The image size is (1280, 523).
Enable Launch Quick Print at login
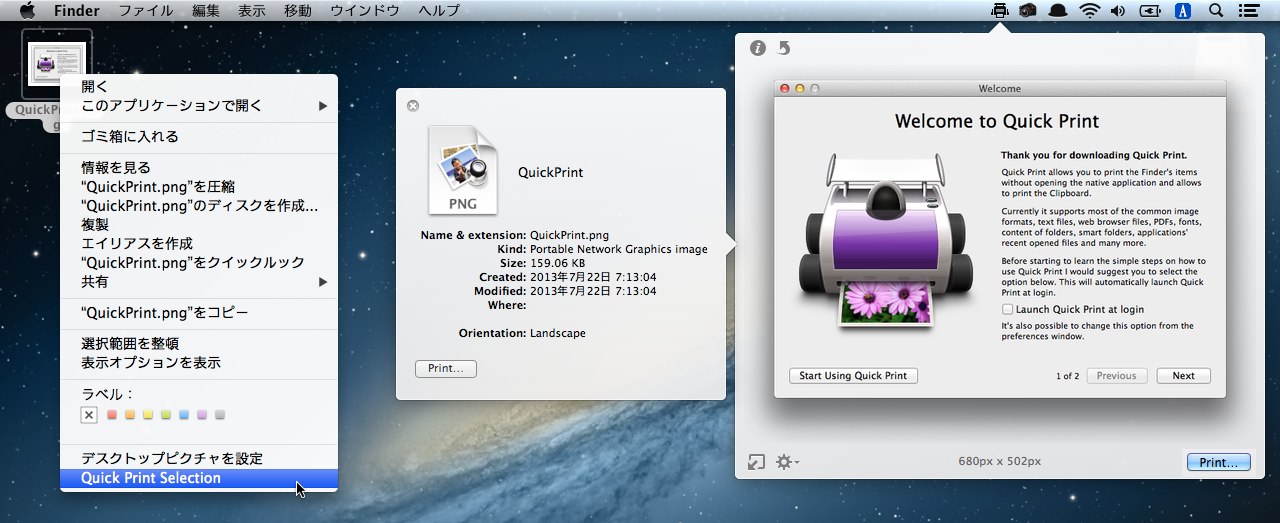click(1007, 310)
